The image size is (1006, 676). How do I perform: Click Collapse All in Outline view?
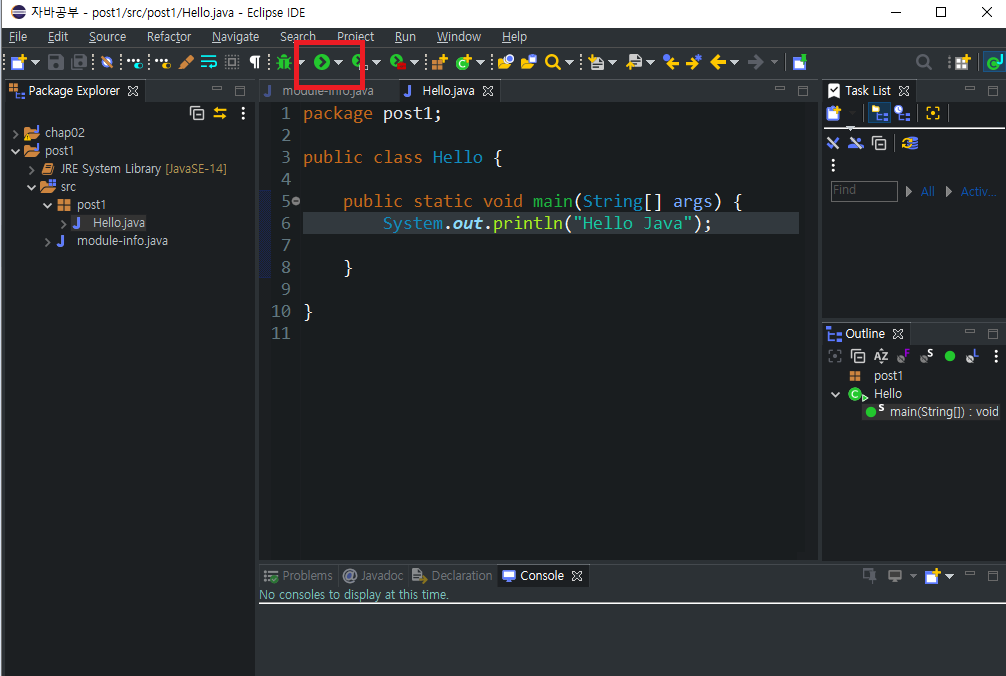pos(858,356)
